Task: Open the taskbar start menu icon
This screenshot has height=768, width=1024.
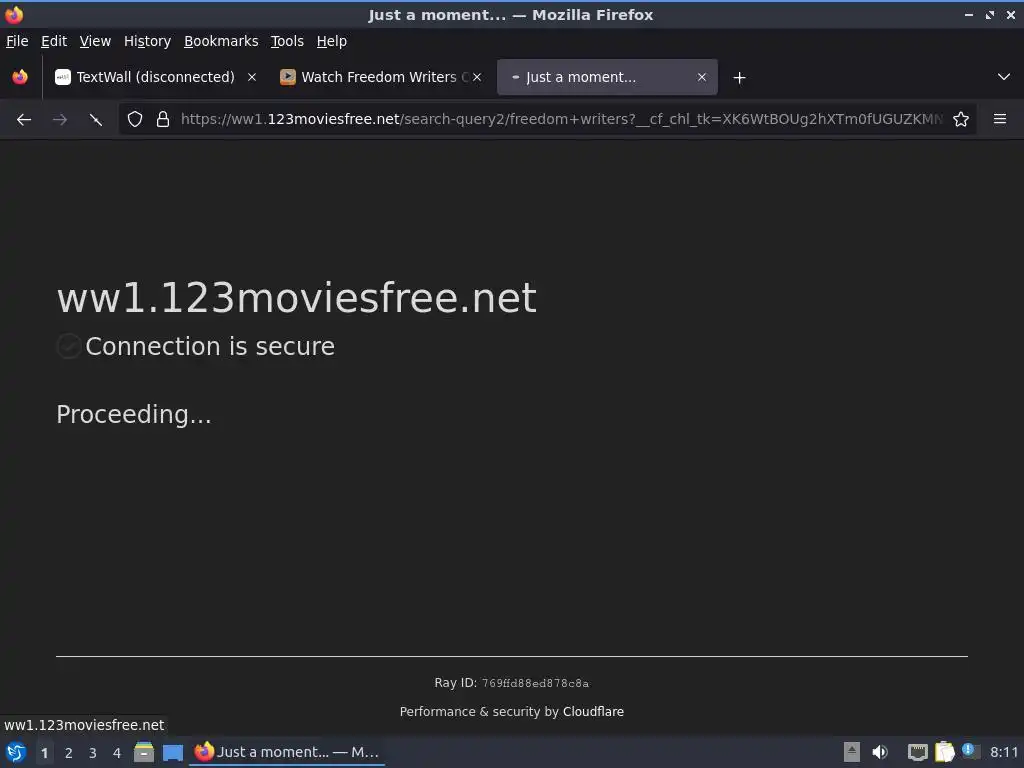Action: (16, 752)
